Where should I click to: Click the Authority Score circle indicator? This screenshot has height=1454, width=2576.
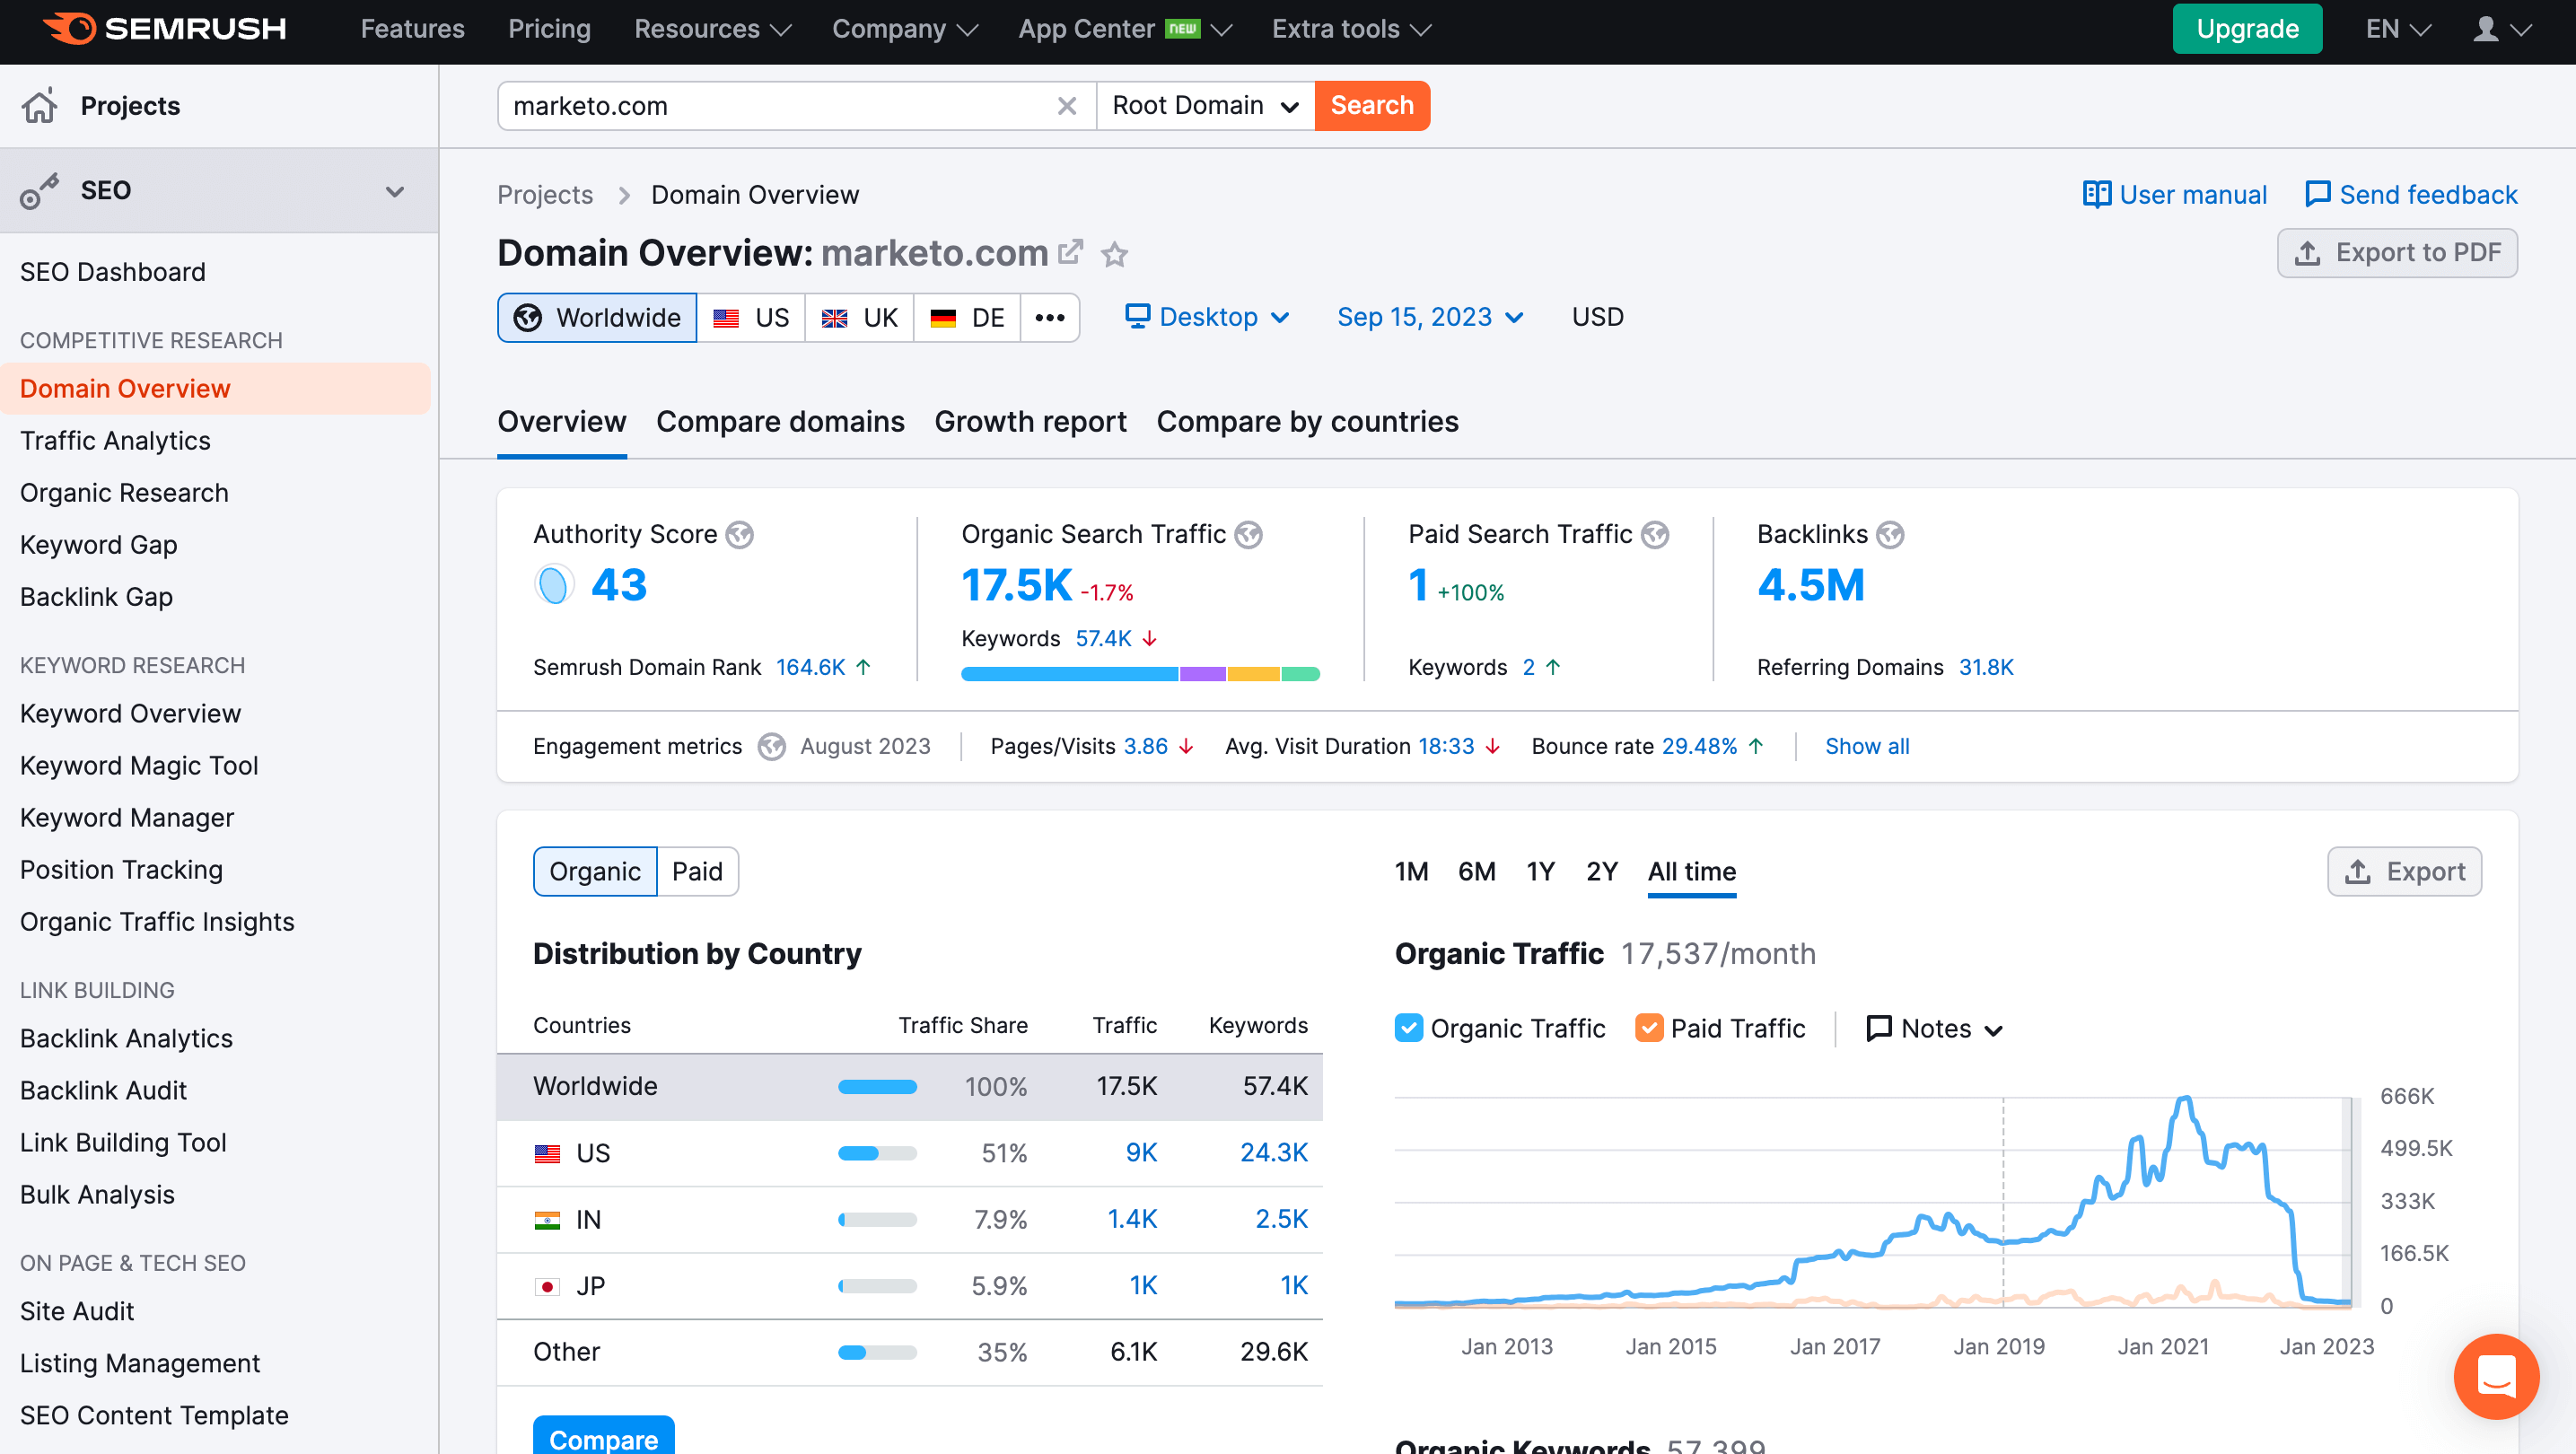click(x=553, y=585)
